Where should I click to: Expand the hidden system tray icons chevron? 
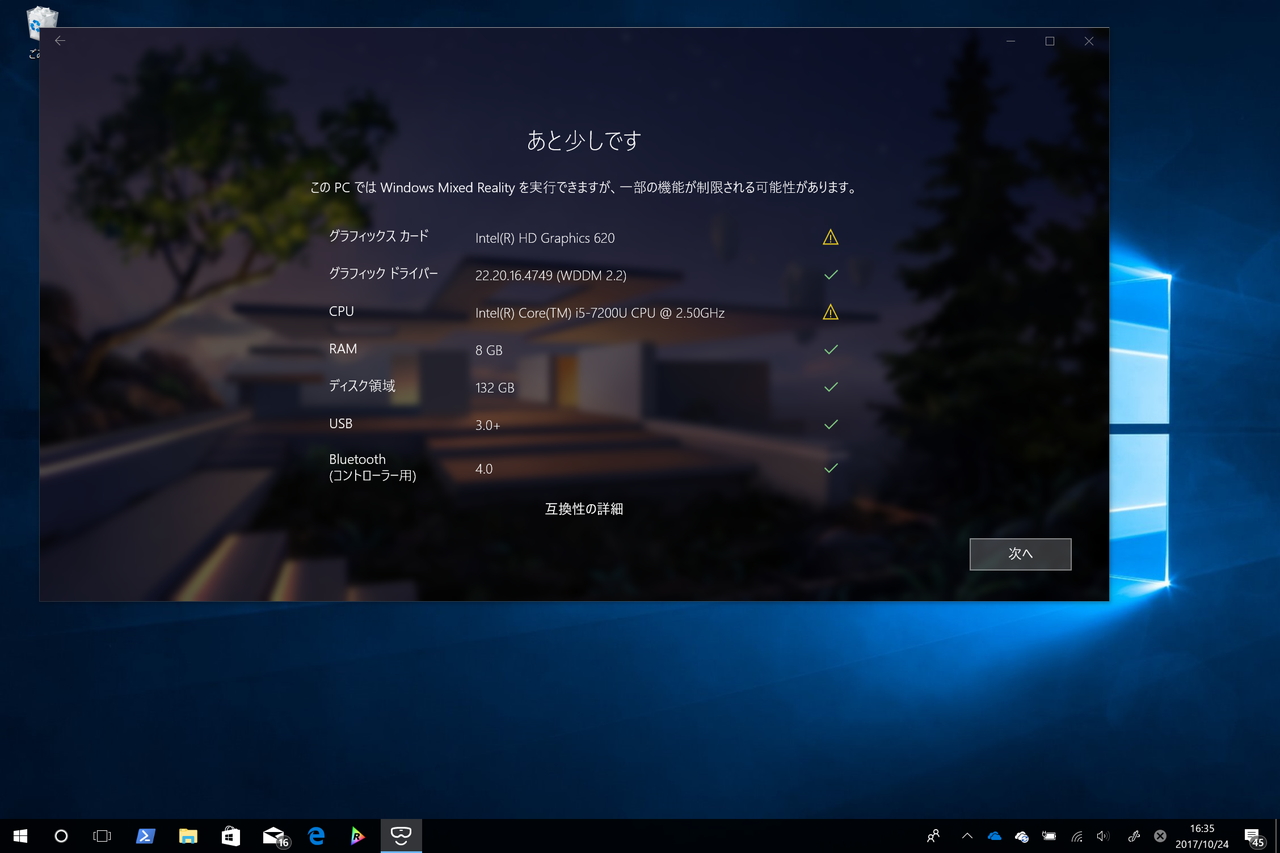click(x=966, y=836)
